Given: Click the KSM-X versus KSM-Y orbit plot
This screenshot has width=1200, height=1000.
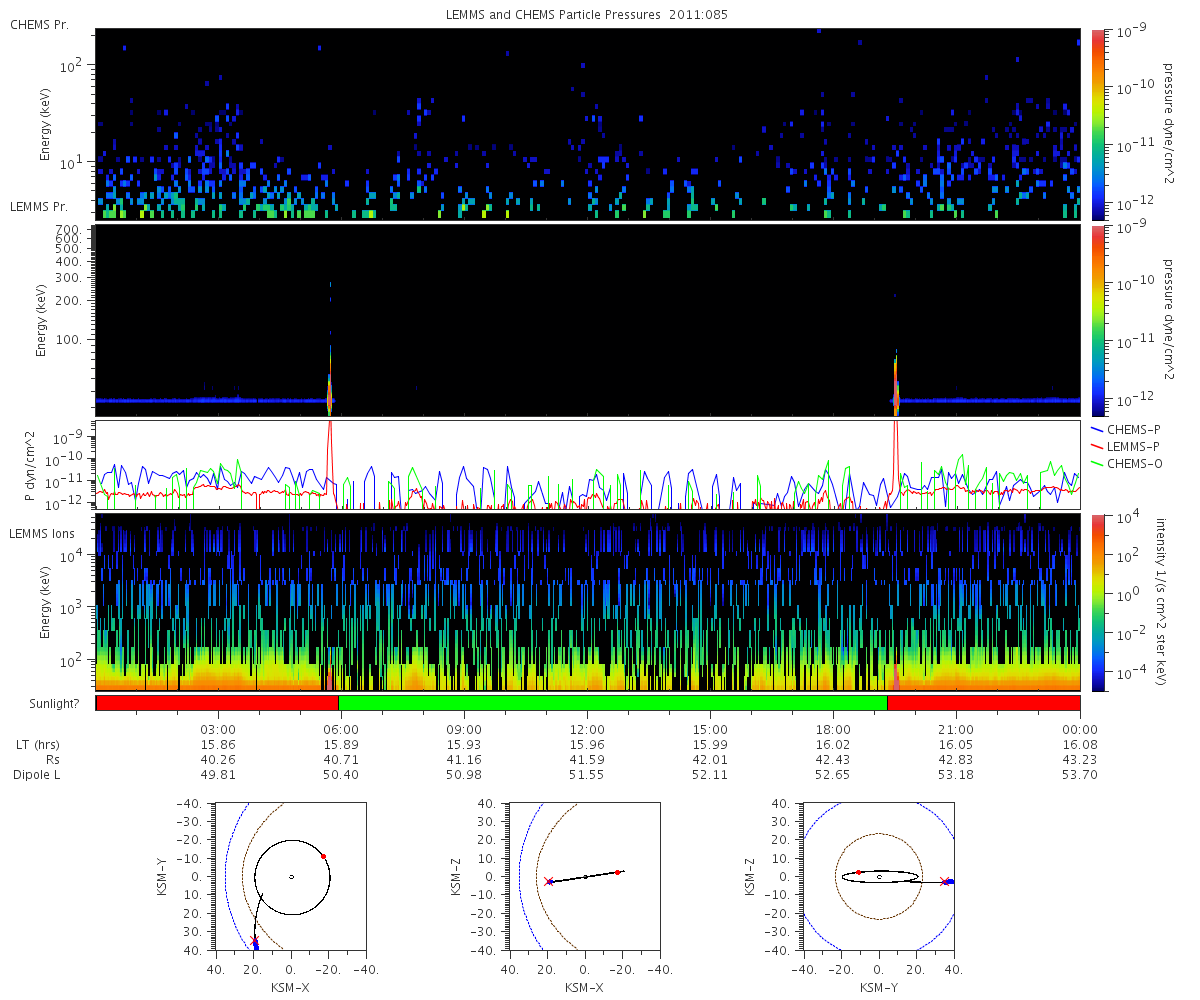Looking at the screenshot, I should click(290, 876).
